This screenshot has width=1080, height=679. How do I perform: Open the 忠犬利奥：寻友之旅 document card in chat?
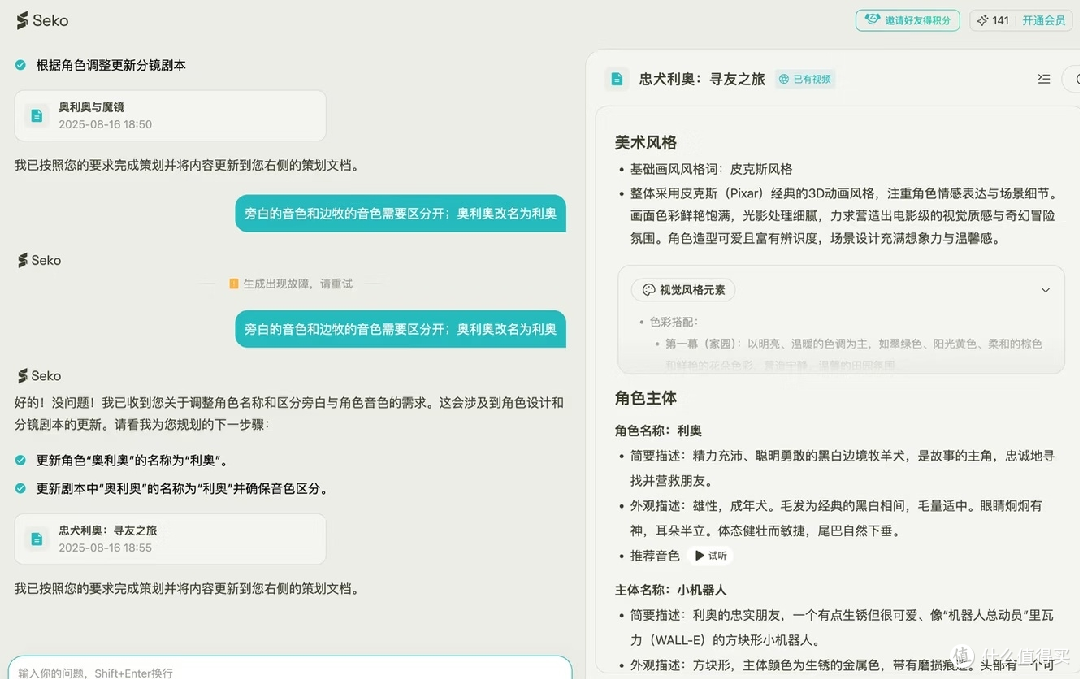click(170, 539)
